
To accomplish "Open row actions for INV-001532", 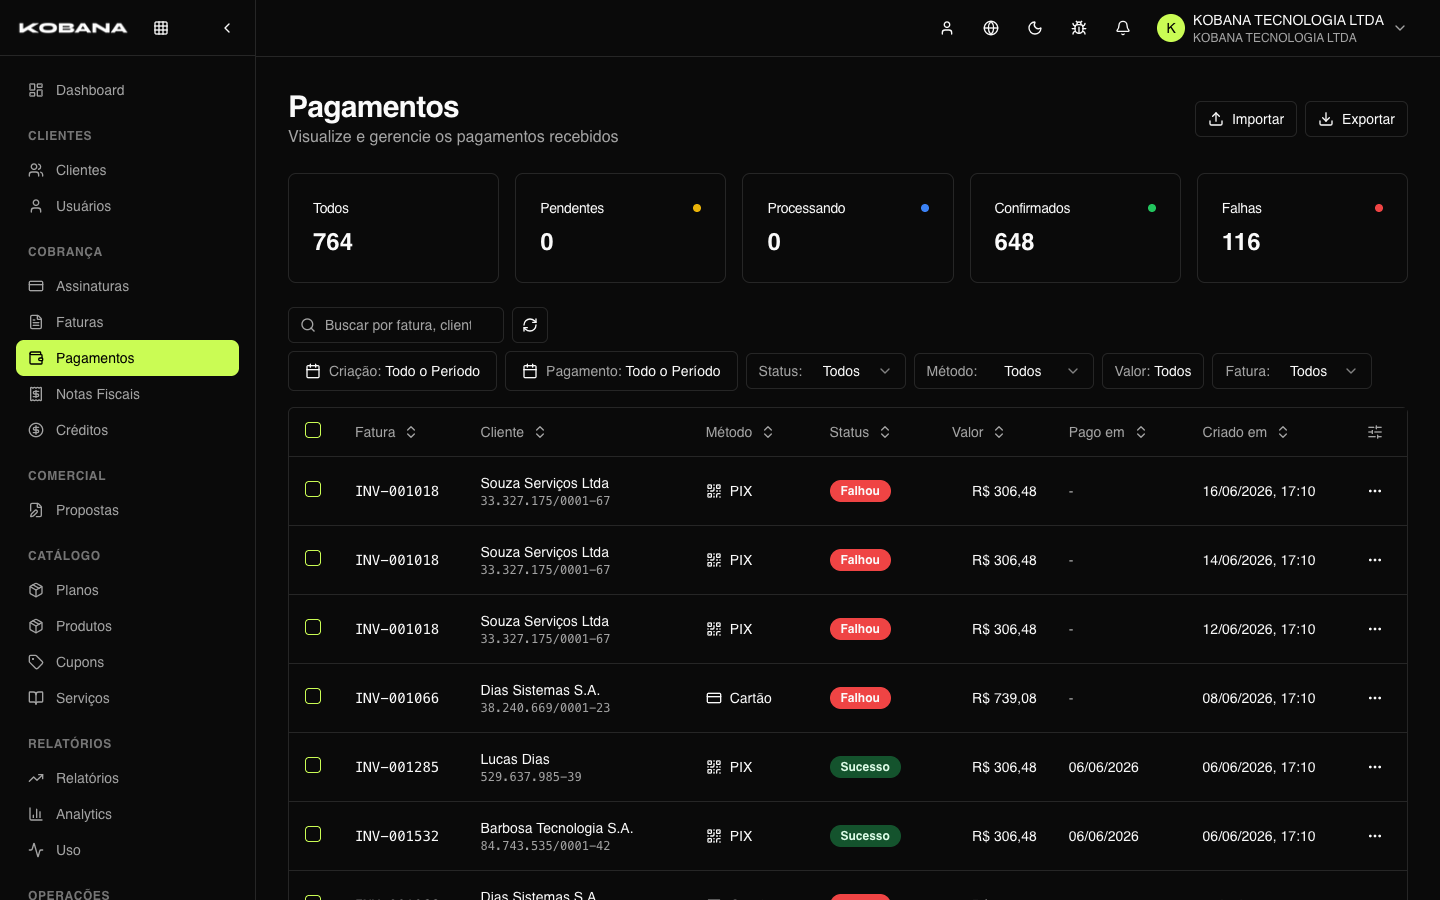I will (x=1375, y=836).
